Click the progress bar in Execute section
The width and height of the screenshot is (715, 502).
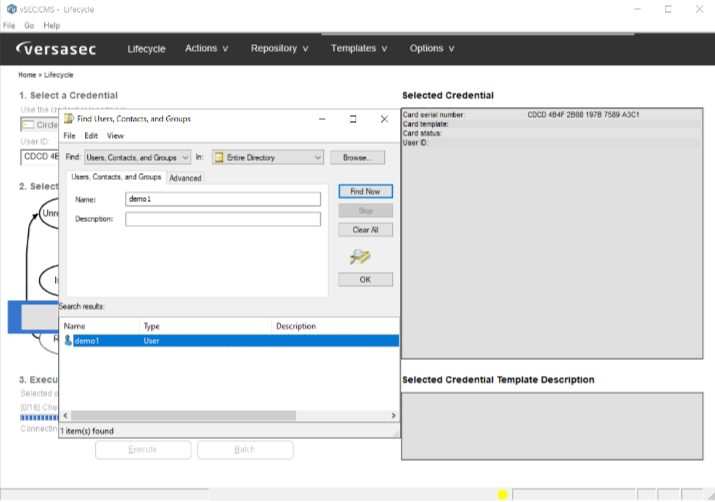pyautogui.click(x=39, y=418)
